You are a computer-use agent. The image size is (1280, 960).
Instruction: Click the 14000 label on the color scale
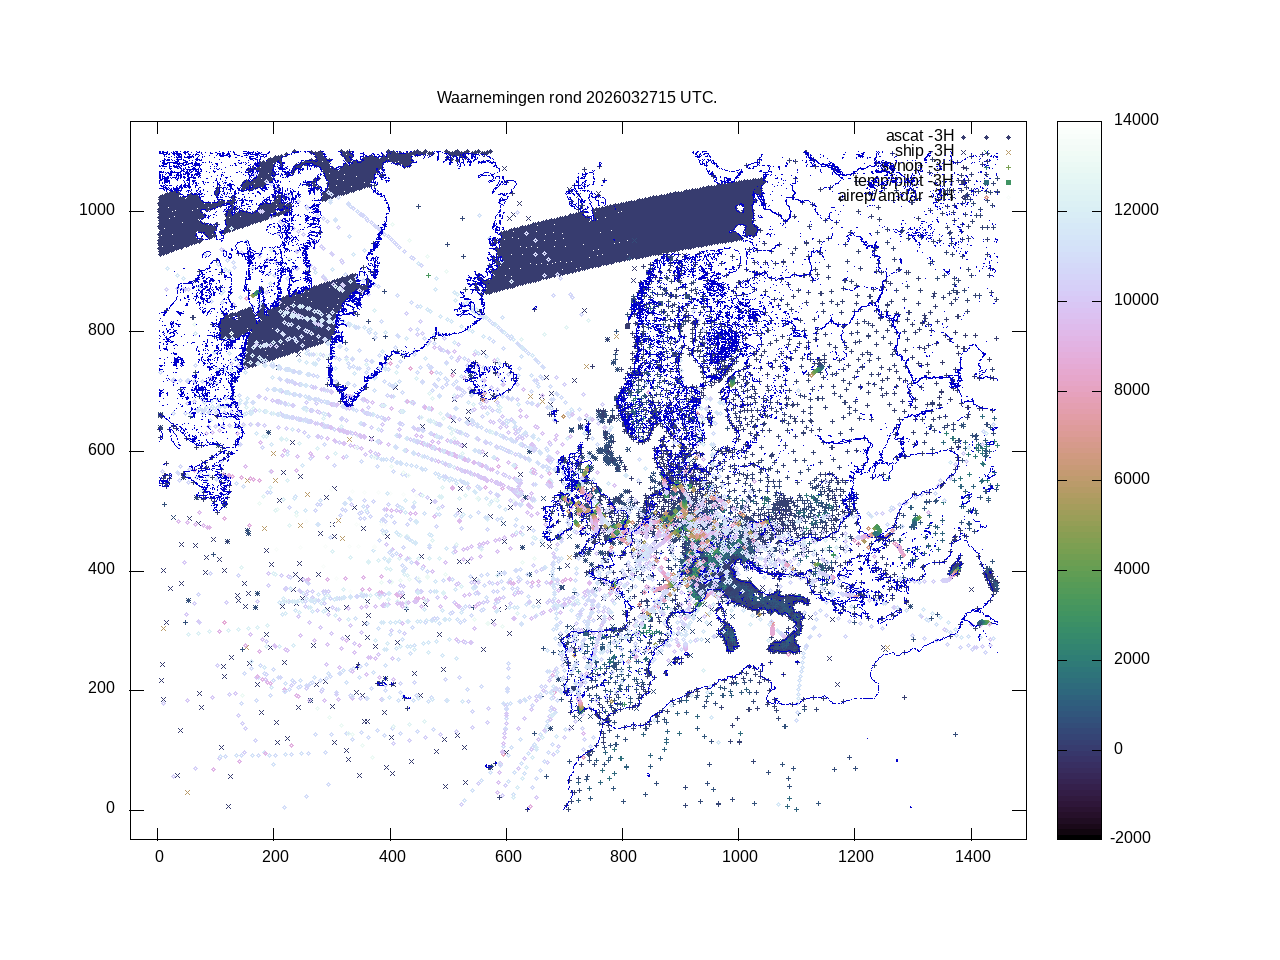[1136, 120]
